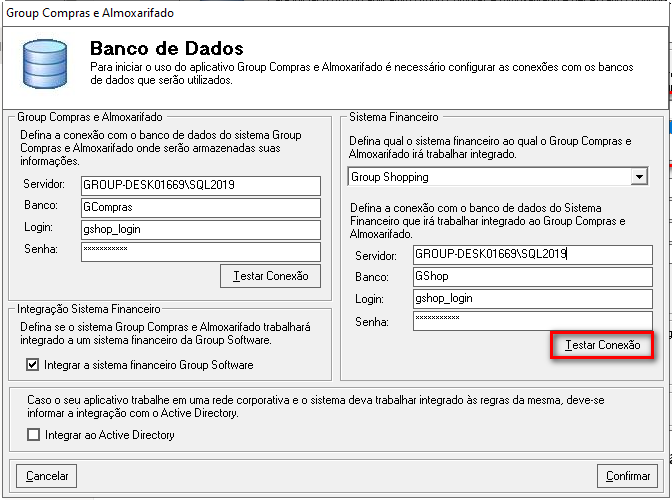Focus the Login field in Group Compras section

click(x=201, y=230)
